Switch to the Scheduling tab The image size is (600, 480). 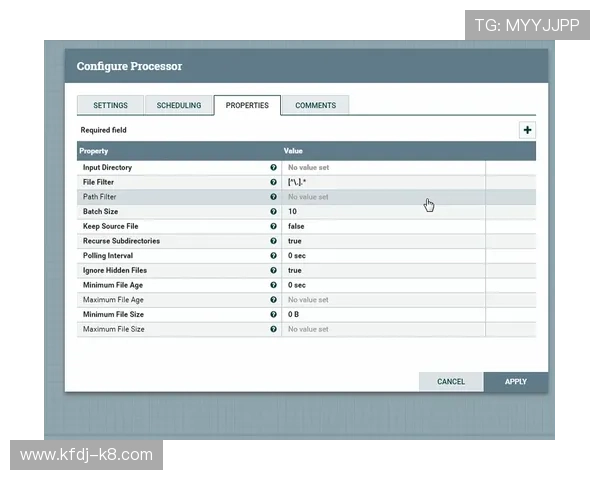point(179,105)
